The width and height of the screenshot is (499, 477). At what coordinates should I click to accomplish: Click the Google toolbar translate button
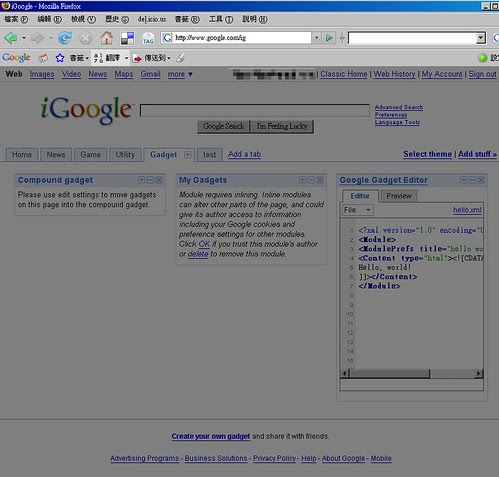107,58
